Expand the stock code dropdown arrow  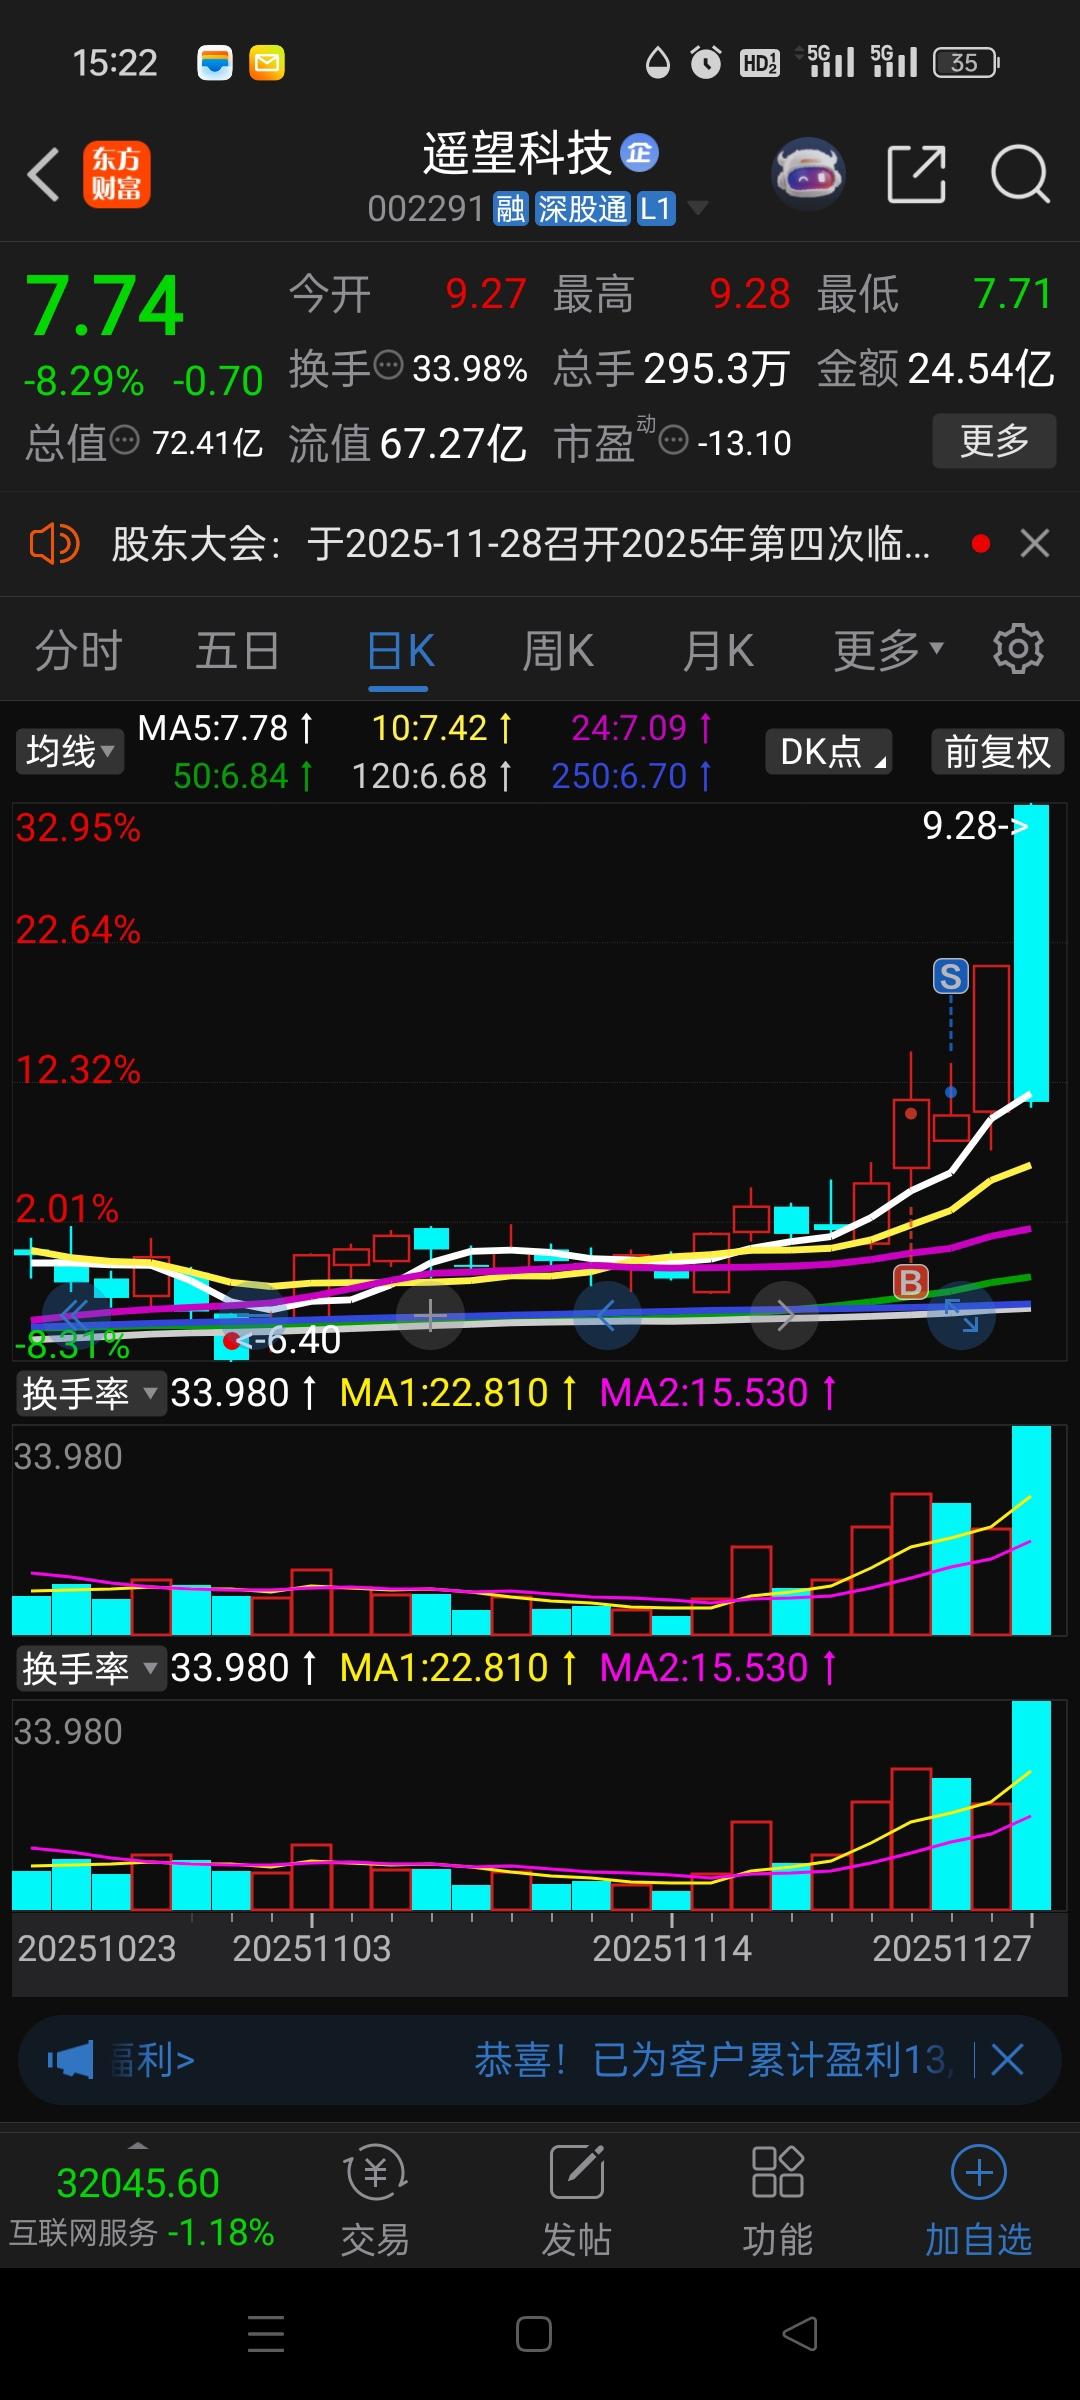(x=698, y=208)
